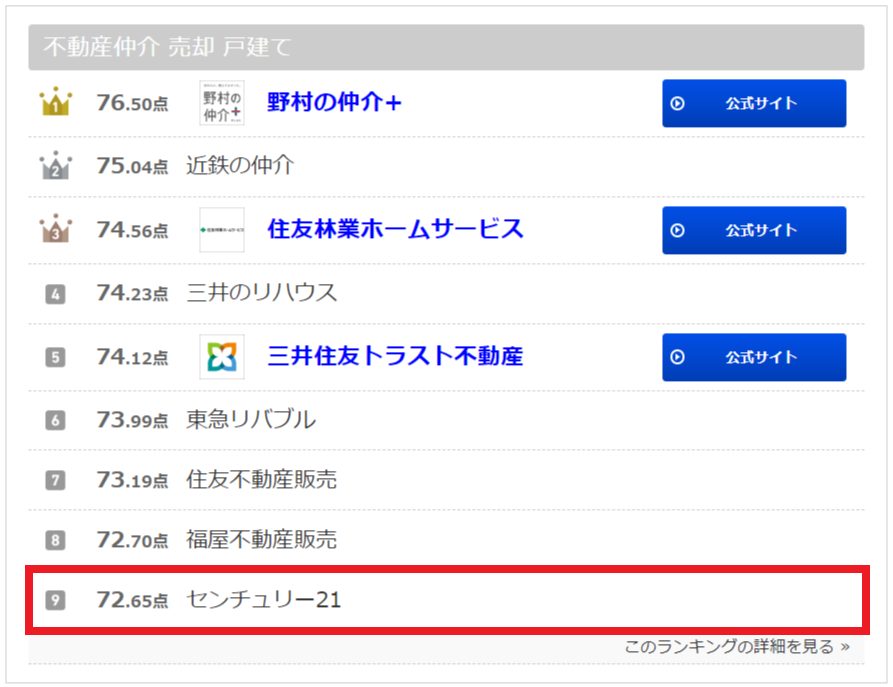Click the 三井住友トラスト不動産 logo thumbnail
The height and width of the screenshot is (687, 893).
[222, 357]
